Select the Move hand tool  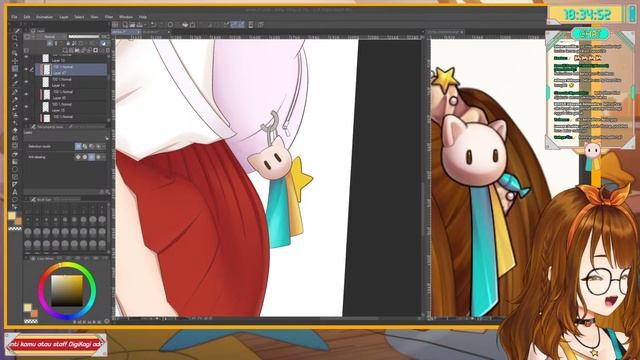(x=15, y=45)
